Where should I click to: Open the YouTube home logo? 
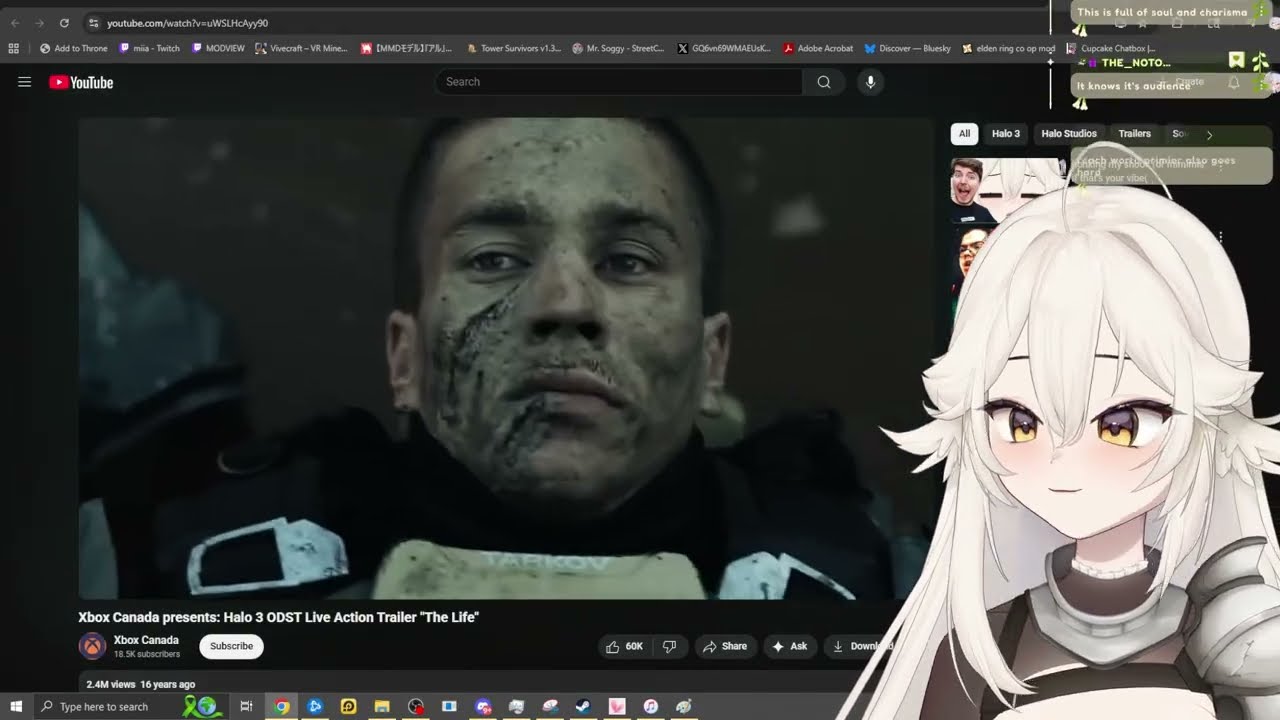pos(80,82)
